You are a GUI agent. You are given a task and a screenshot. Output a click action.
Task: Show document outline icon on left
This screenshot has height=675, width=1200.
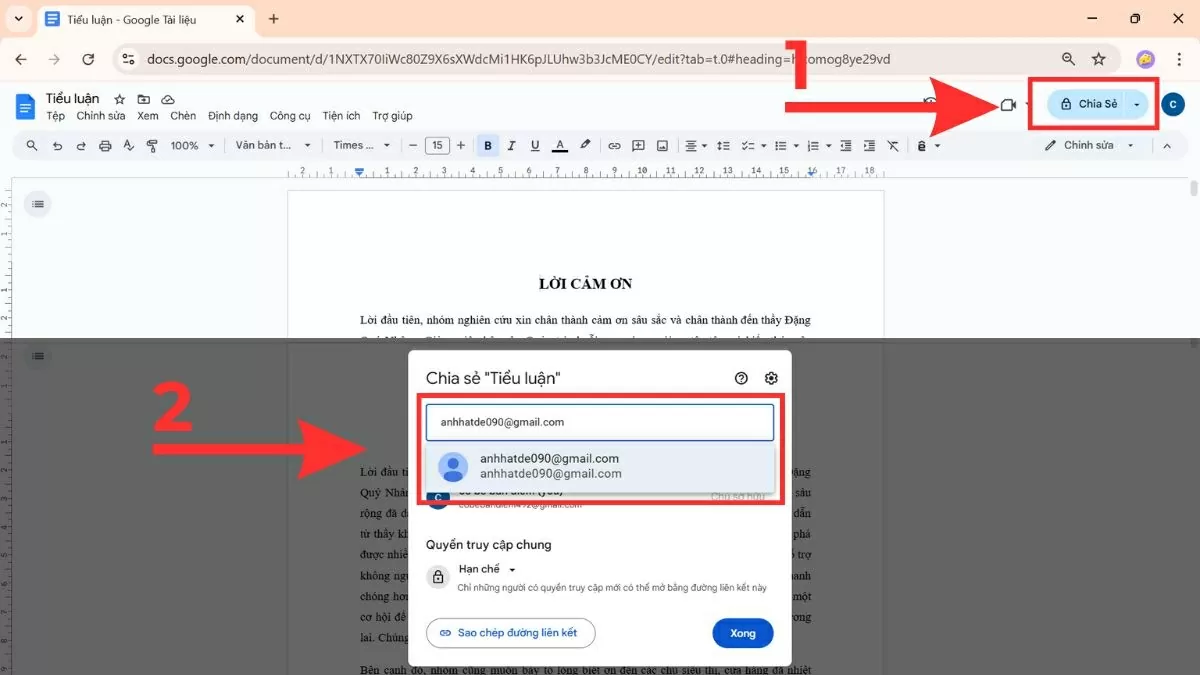(x=38, y=204)
